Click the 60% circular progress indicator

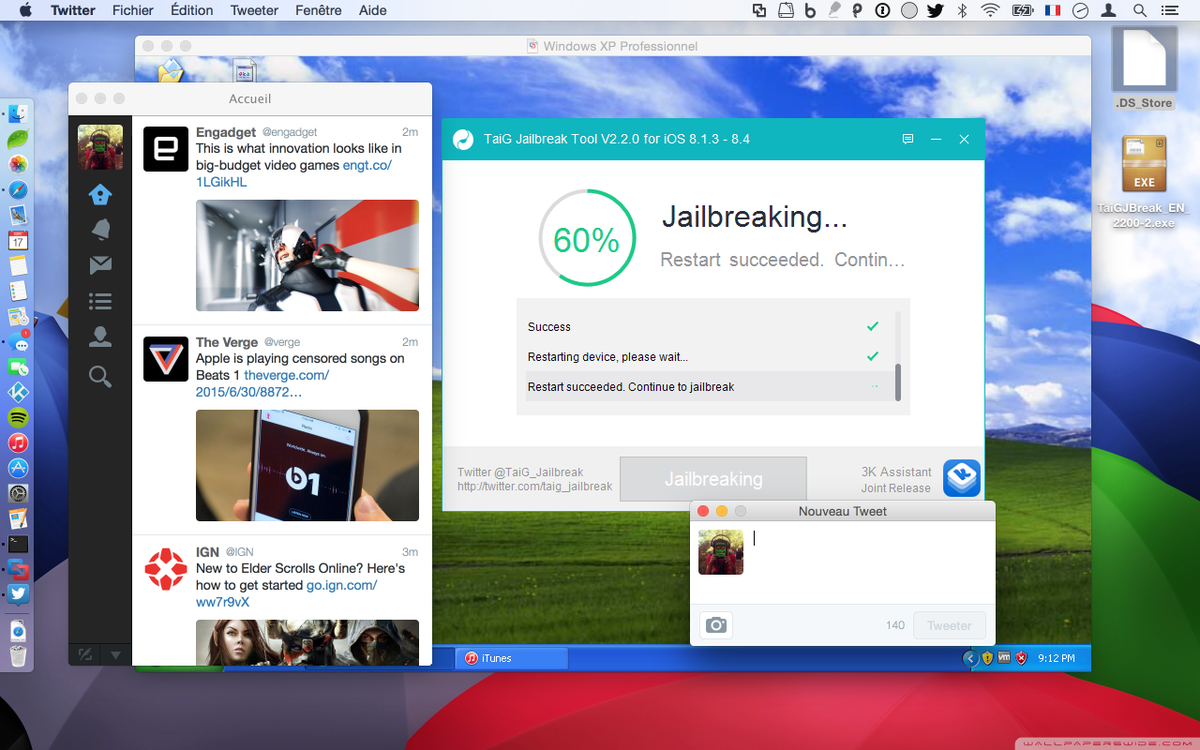click(587, 240)
